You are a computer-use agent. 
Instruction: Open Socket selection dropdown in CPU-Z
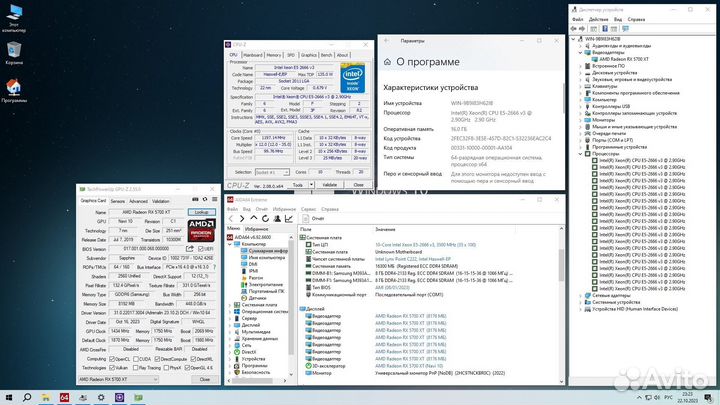pos(272,172)
